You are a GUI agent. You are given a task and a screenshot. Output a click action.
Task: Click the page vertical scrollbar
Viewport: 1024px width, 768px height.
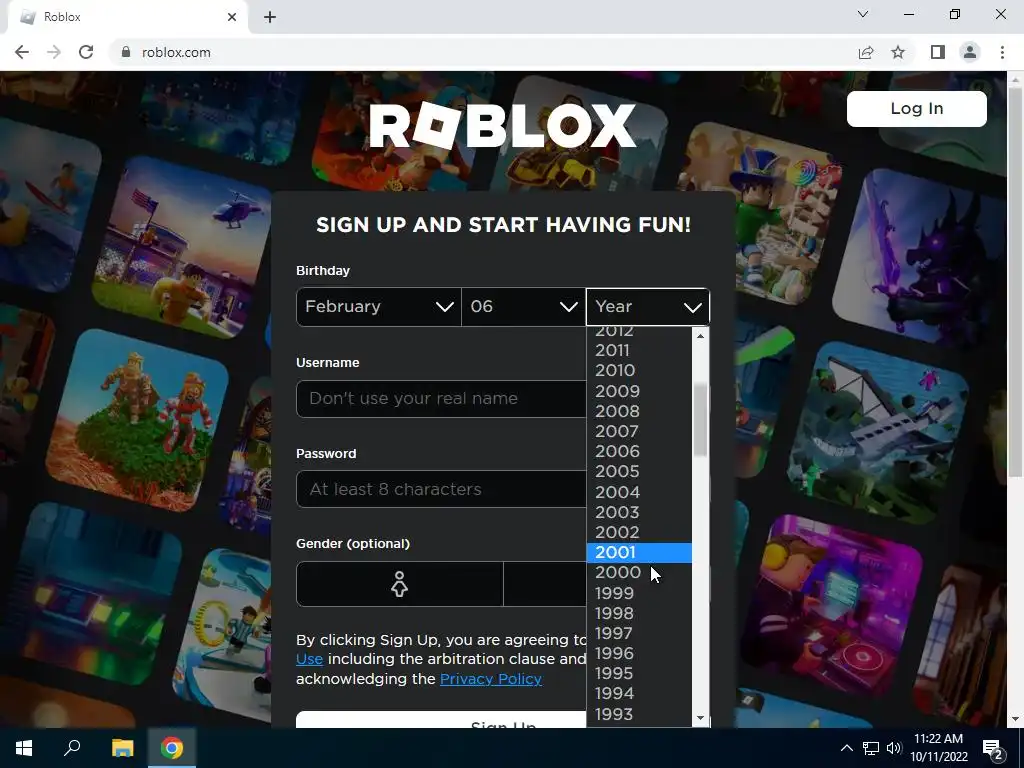point(1016,282)
